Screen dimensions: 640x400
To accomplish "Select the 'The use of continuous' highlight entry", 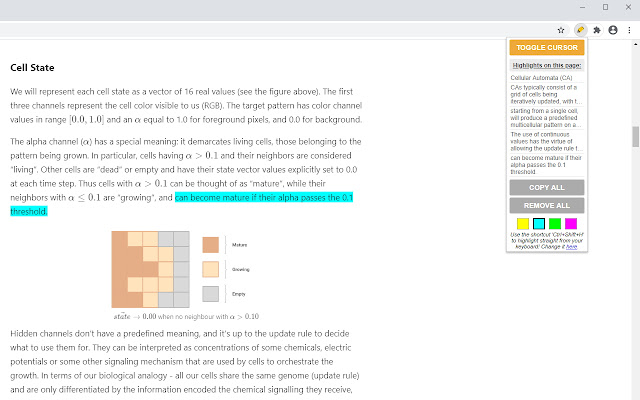I will (547, 141).
